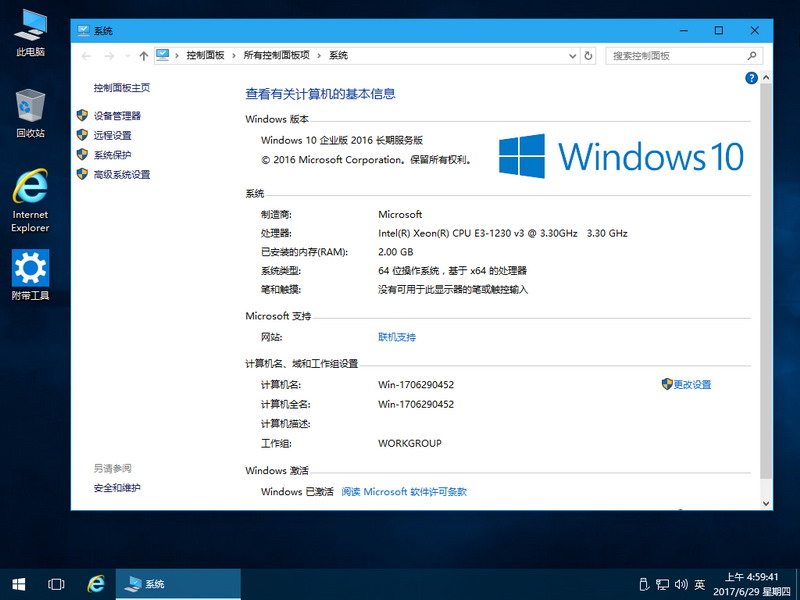Select 系统 window taskbar button
800x600 pixels.
178,584
